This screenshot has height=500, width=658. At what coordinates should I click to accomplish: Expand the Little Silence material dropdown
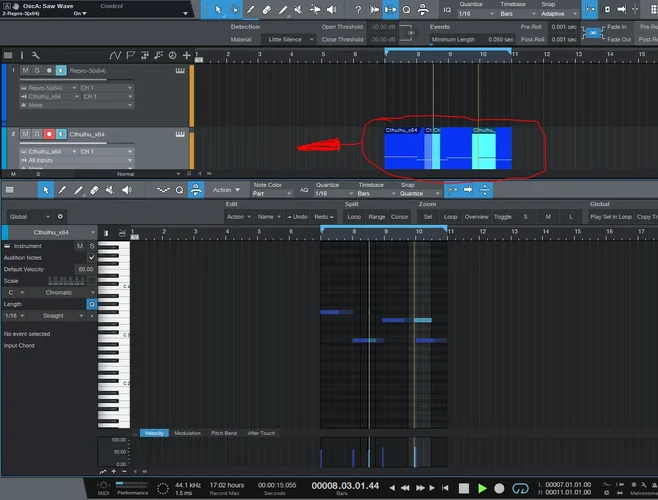pyautogui.click(x=290, y=39)
